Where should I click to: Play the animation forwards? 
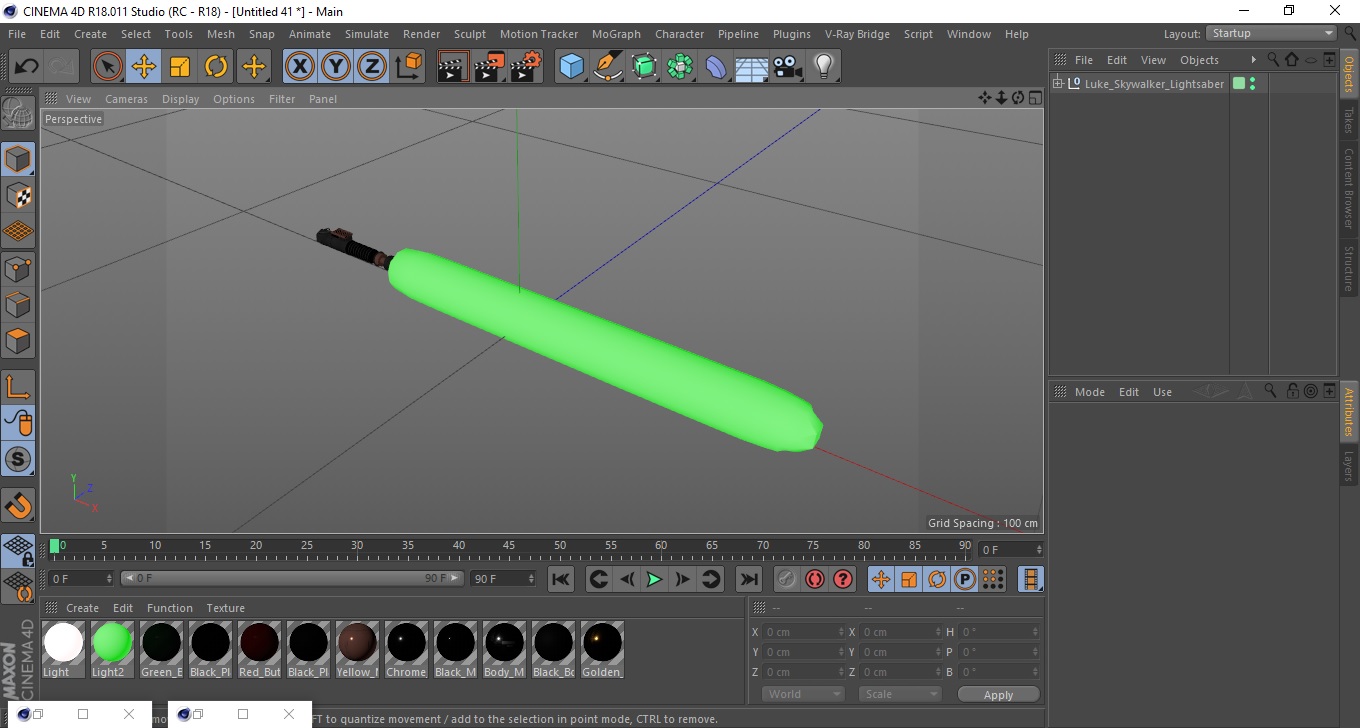[x=654, y=579]
